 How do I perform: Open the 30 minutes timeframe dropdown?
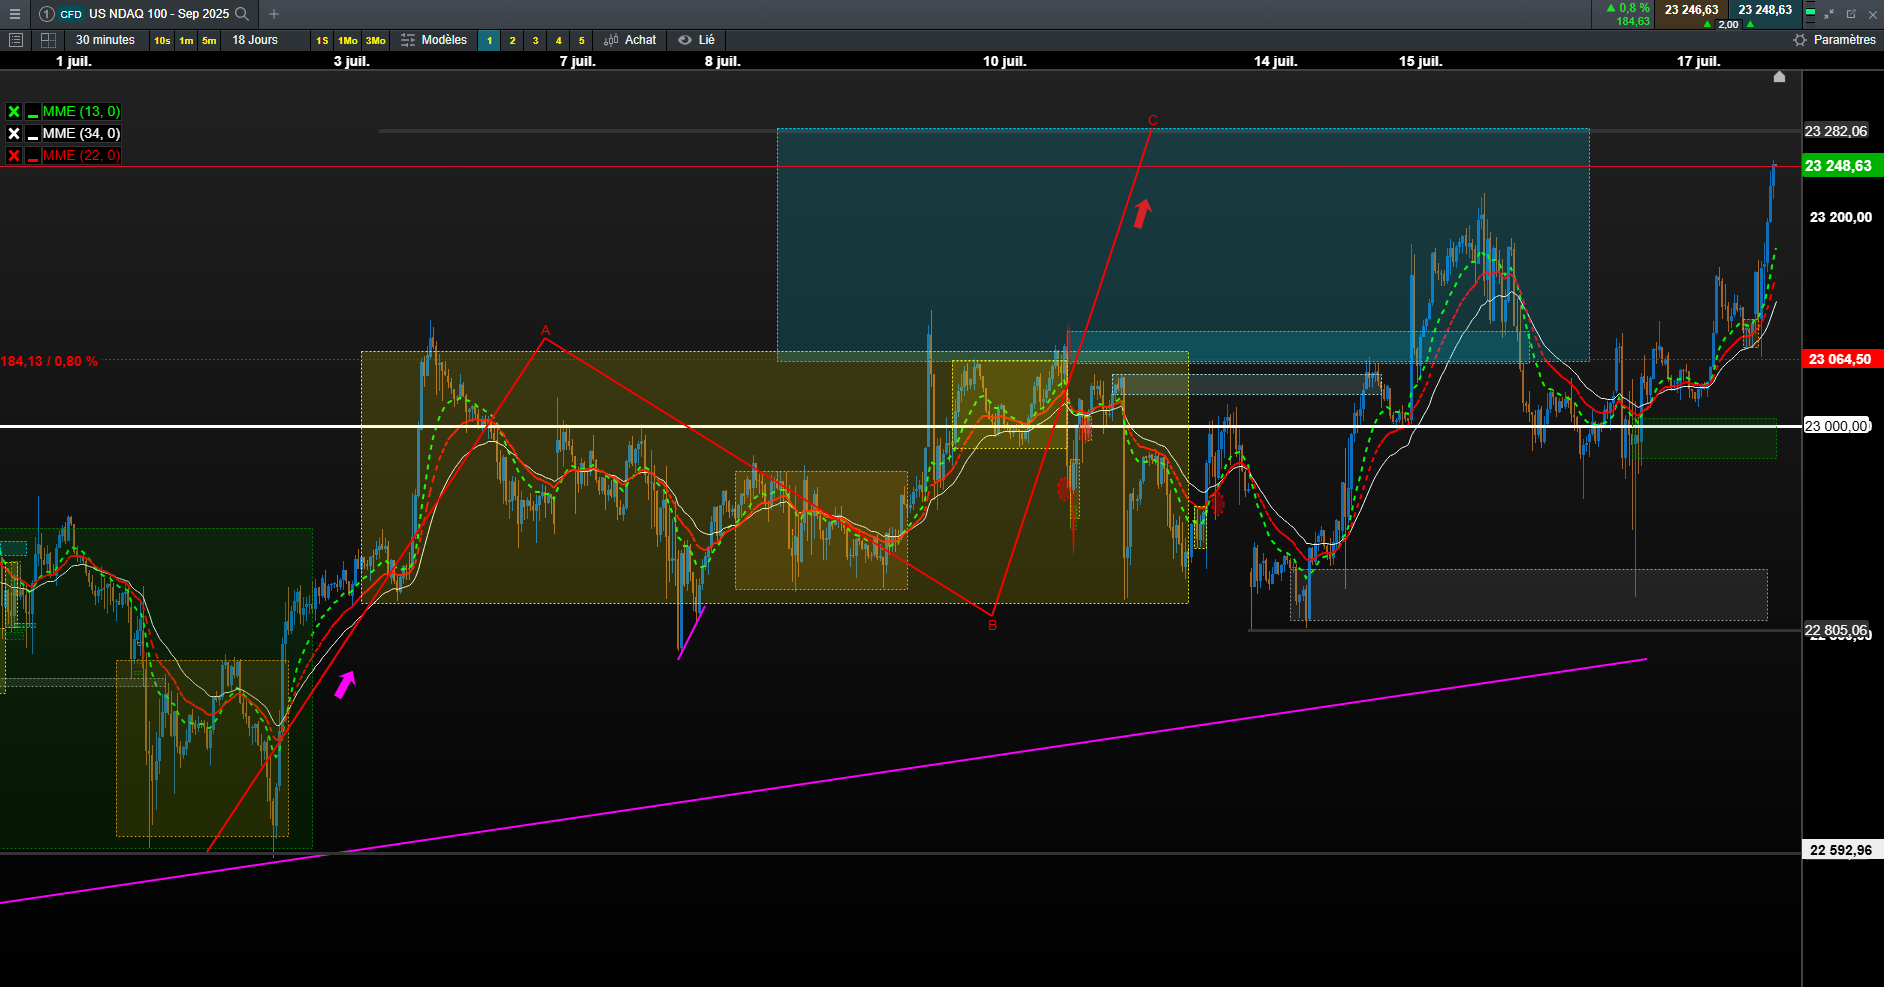click(x=105, y=40)
